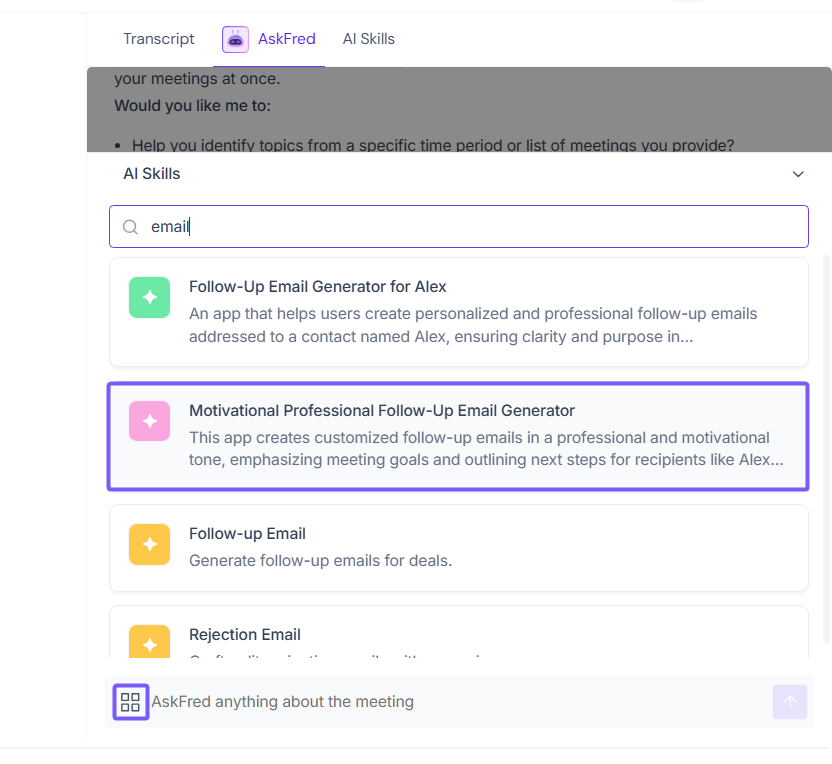Collapse the AI Skills panel chevron
Image resolution: width=832 pixels, height=764 pixels.
[x=798, y=174]
